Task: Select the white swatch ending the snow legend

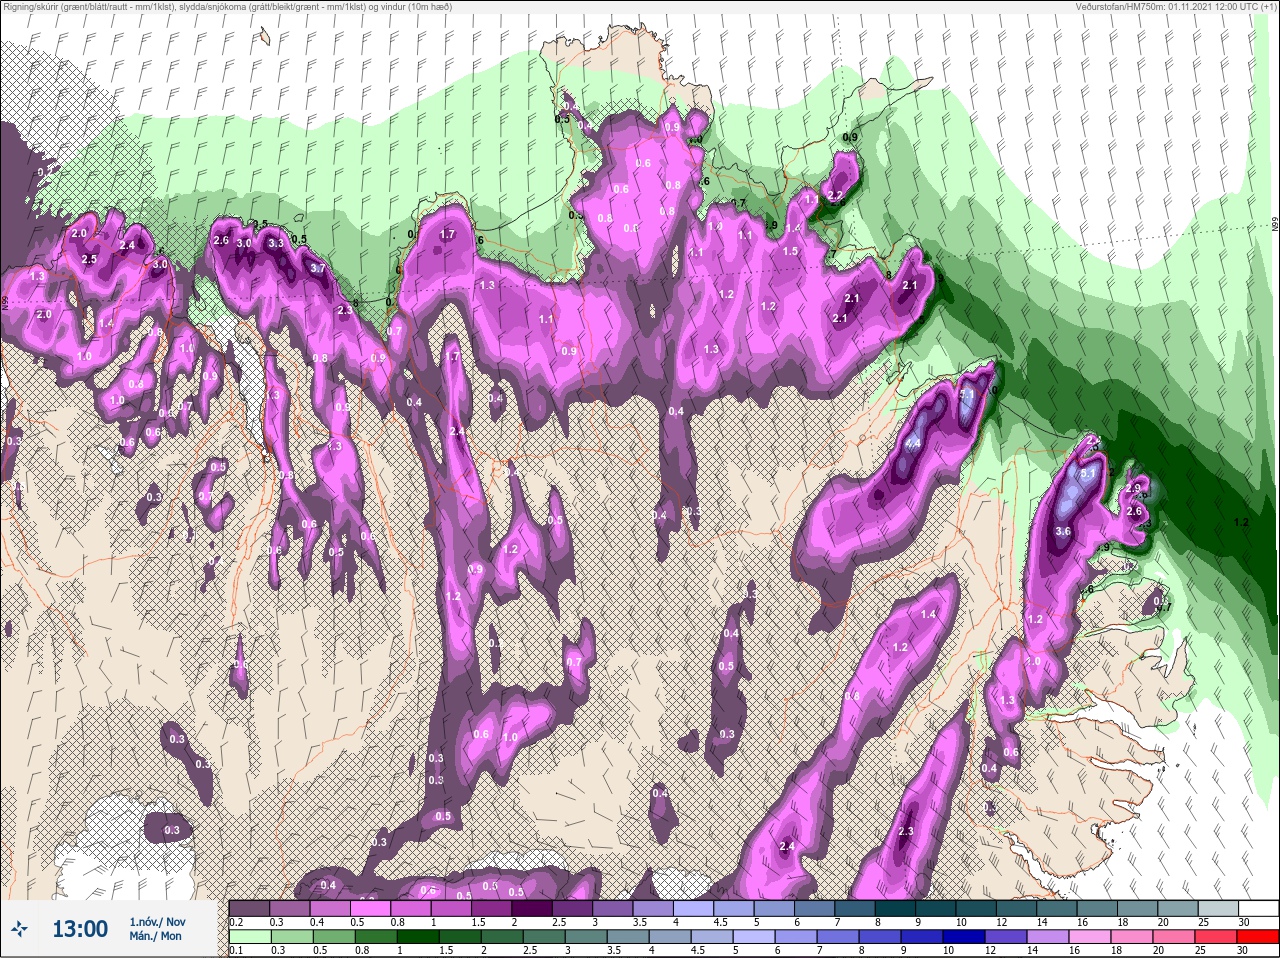Action: click(x=1257, y=908)
